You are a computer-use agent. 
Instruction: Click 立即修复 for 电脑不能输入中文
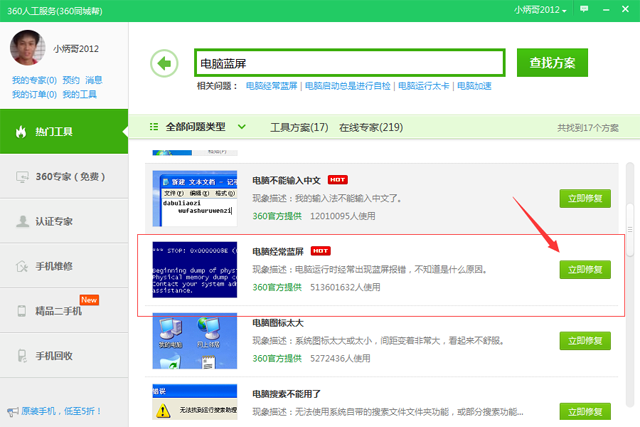(584, 198)
